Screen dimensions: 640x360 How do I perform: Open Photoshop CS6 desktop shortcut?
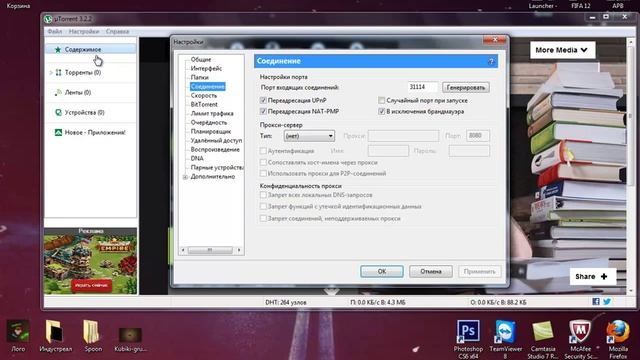coord(468,331)
